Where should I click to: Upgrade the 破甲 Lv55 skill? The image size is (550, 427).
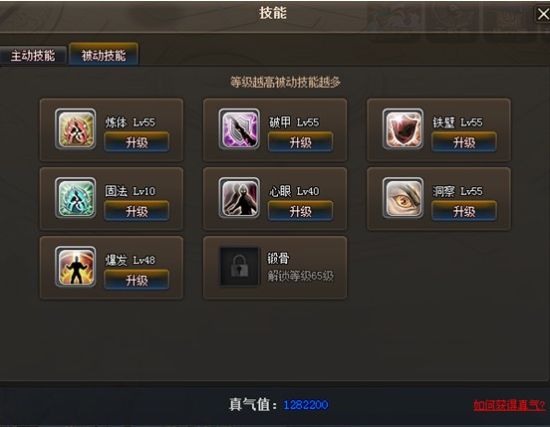301,142
